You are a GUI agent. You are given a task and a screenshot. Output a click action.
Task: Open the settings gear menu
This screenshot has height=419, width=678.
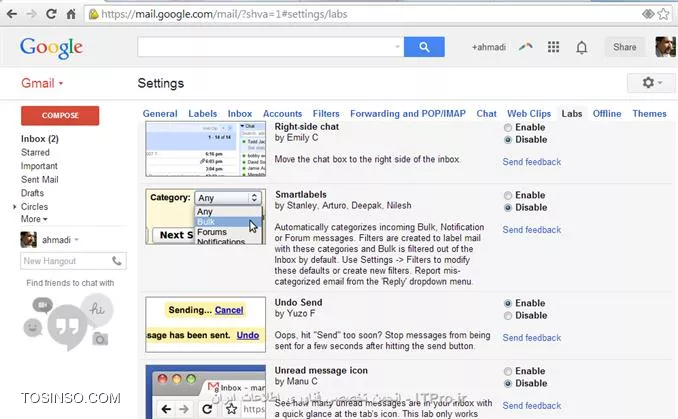coord(651,82)
